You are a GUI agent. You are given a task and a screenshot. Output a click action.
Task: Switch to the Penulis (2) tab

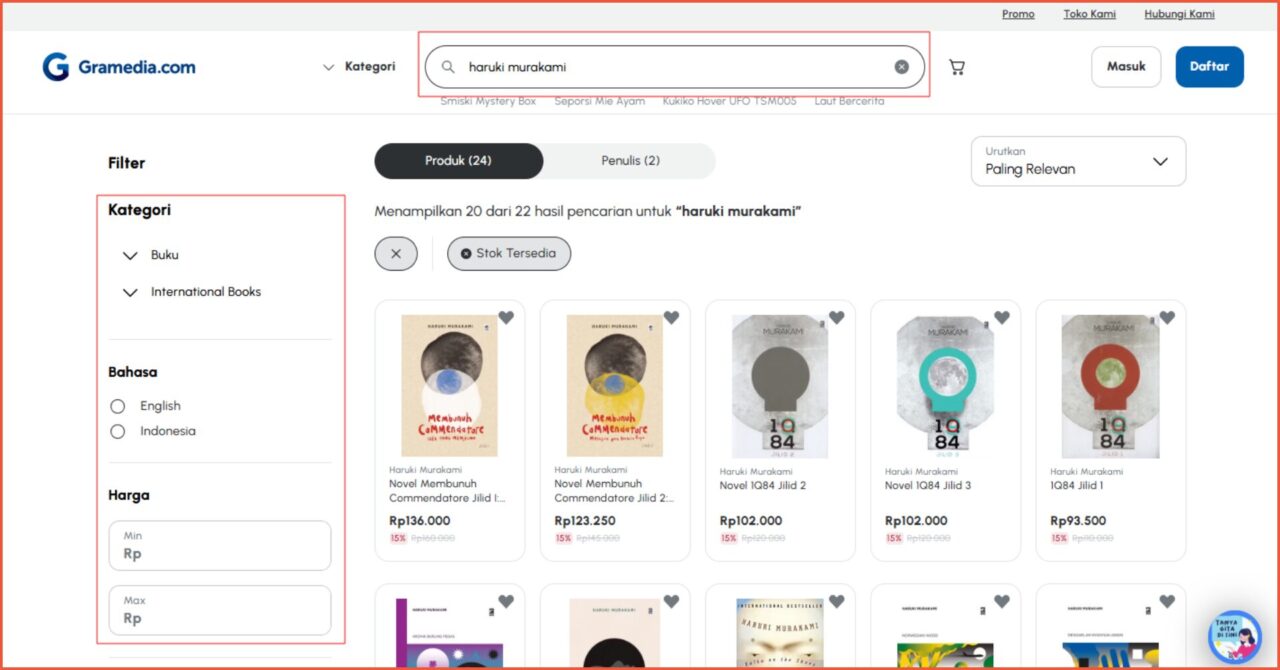point(630,161)
